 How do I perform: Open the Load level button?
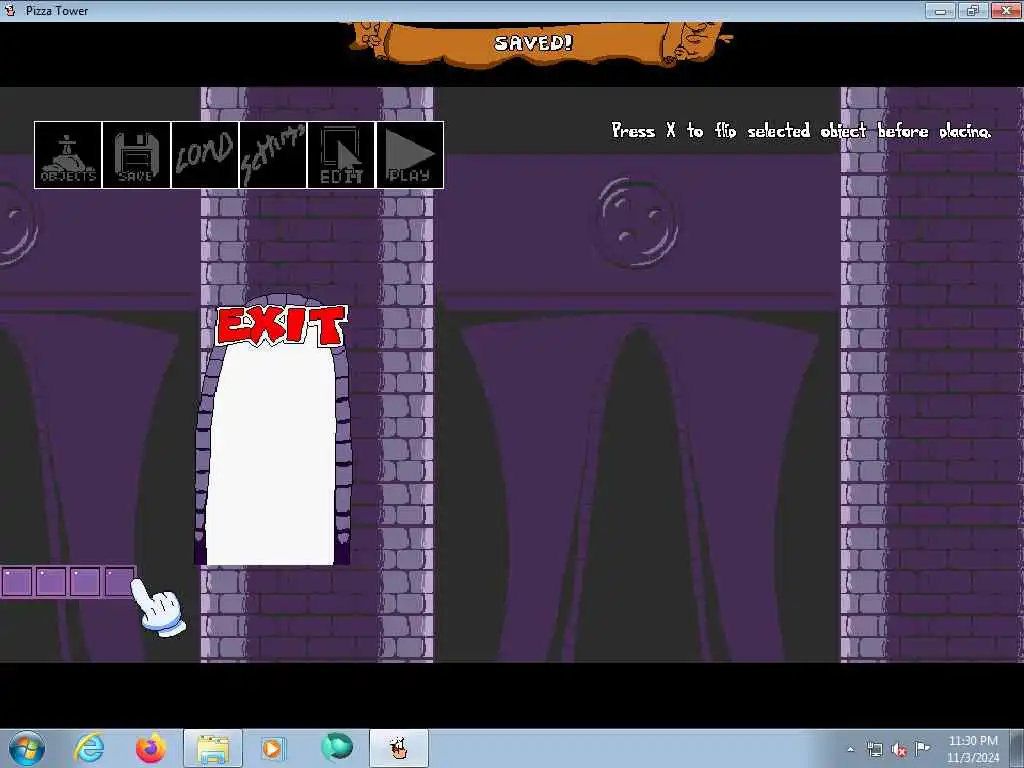coord(205,155)
